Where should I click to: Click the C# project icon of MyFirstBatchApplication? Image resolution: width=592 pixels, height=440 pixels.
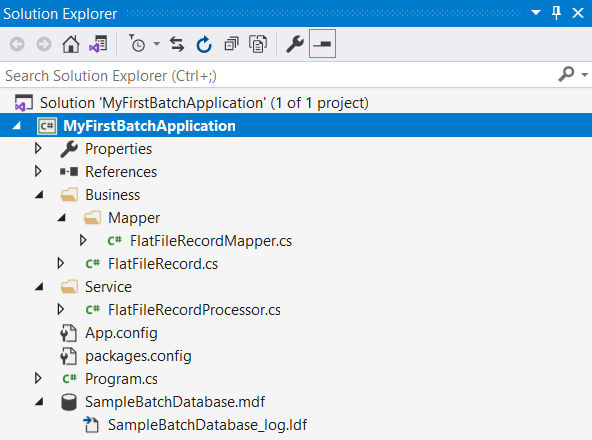coord(47,126)
